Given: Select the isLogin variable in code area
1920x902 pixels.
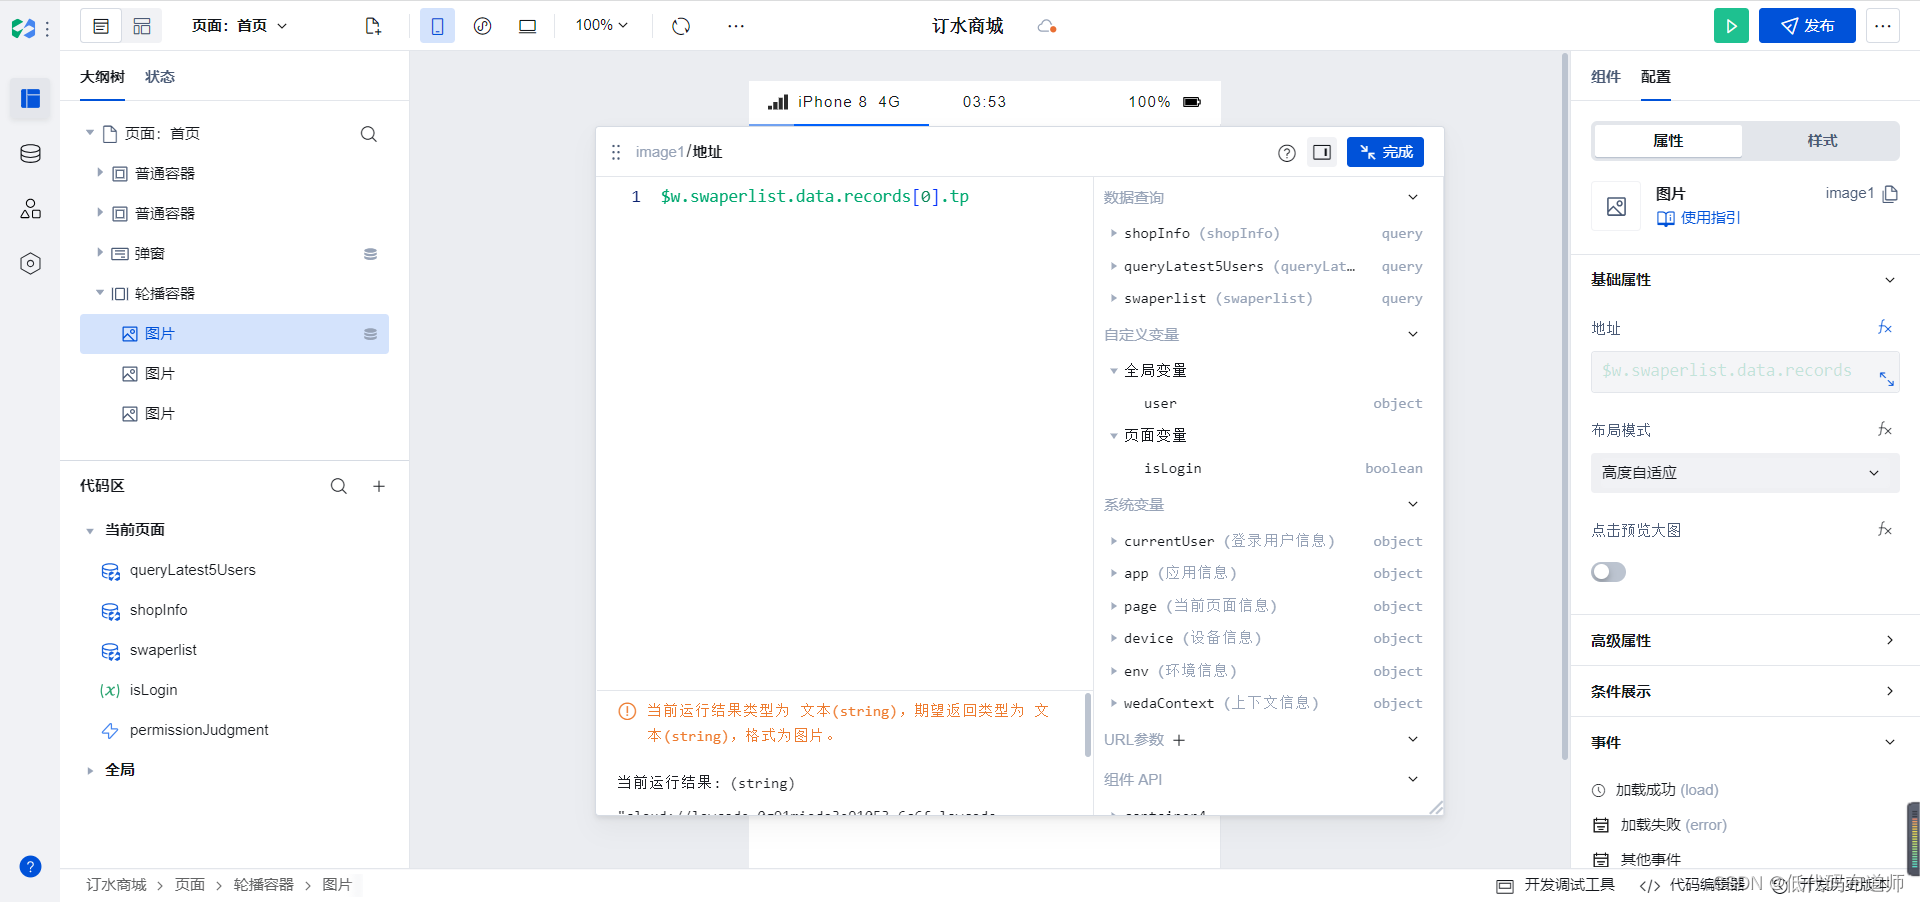Looking at the screenshot, I should click(153, 690).
